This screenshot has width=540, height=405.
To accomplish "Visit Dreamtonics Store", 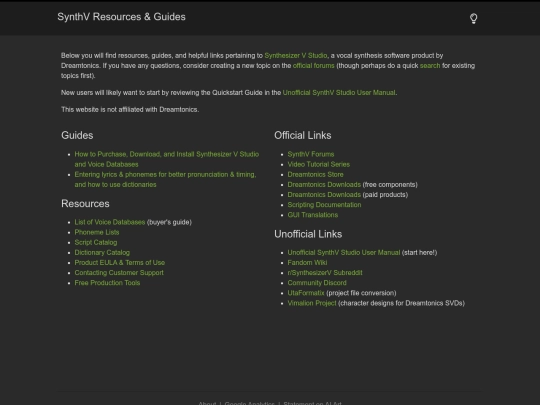I will [x=315, y=174].
